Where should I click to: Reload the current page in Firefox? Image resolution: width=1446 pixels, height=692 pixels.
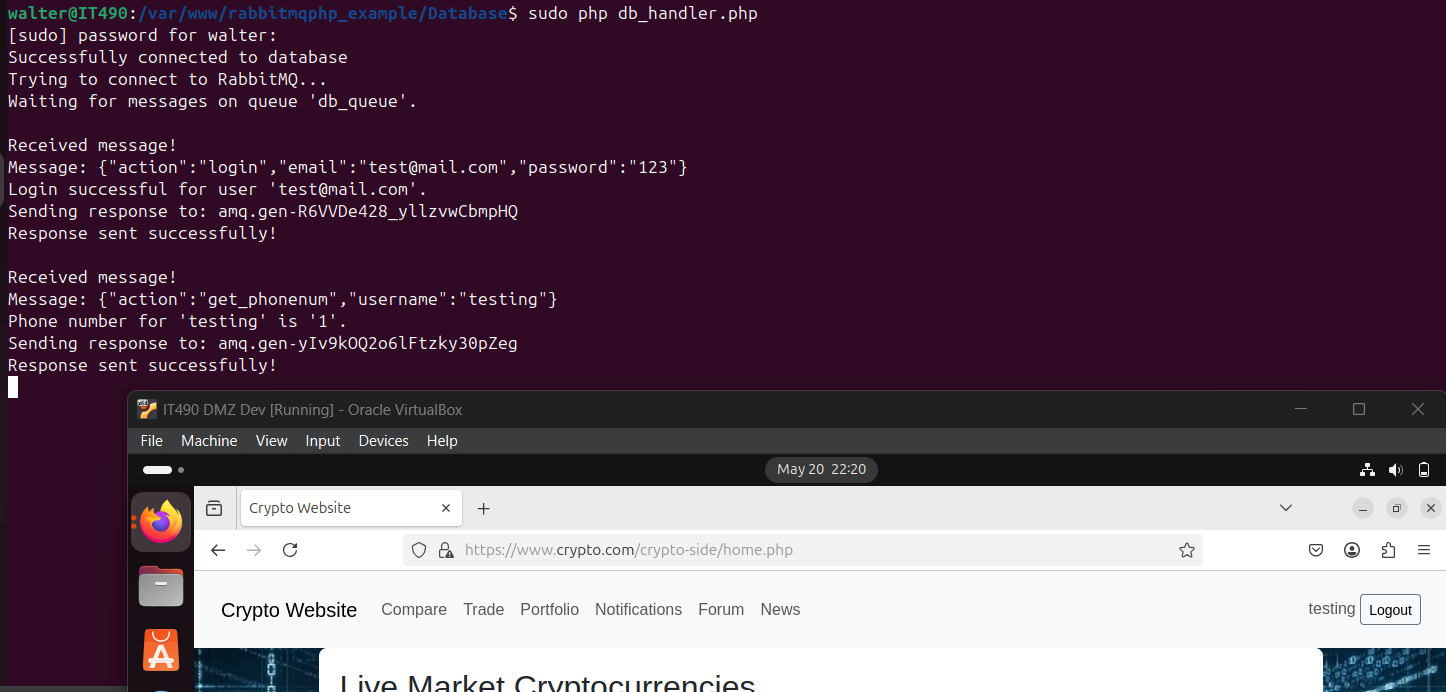pos(290,550)
